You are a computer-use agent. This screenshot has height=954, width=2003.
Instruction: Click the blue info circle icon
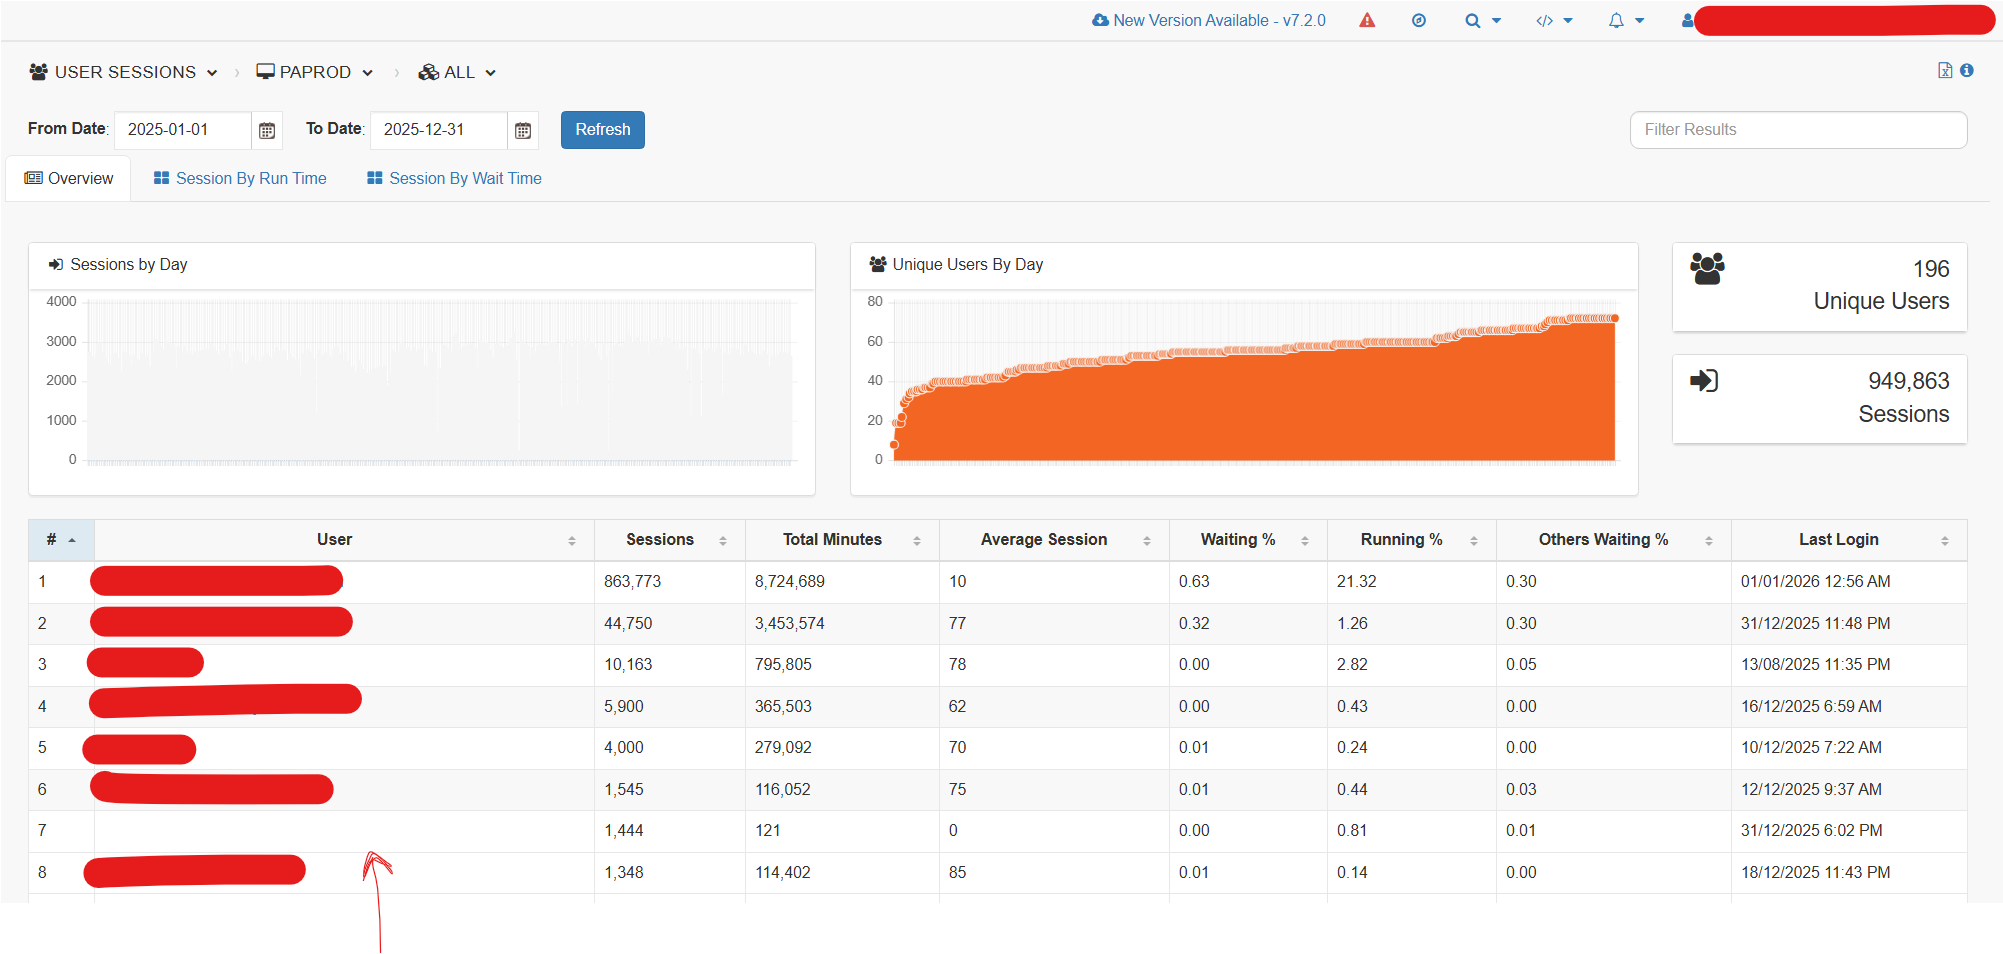click(1967, 70)
